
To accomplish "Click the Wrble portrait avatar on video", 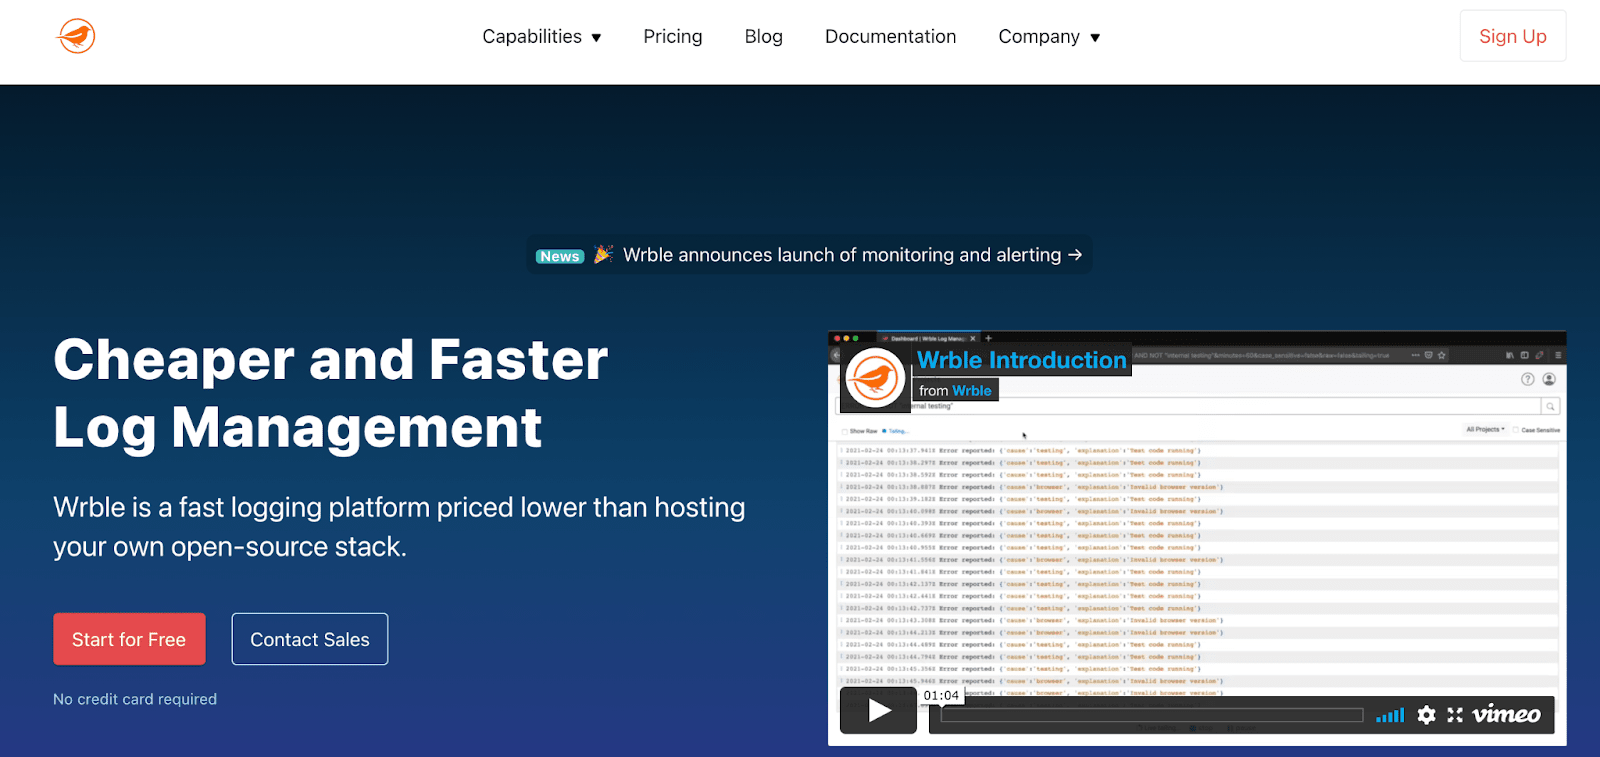I will [875, 379].
